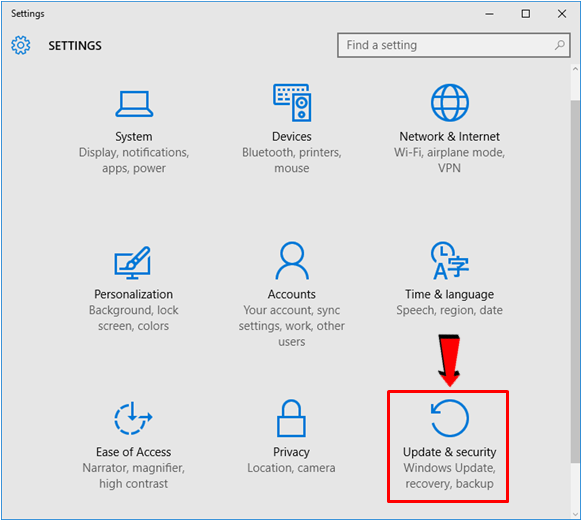Open the Update & security circular arrow icon
This screenshot has height=520, width=581.
(449, 418)
